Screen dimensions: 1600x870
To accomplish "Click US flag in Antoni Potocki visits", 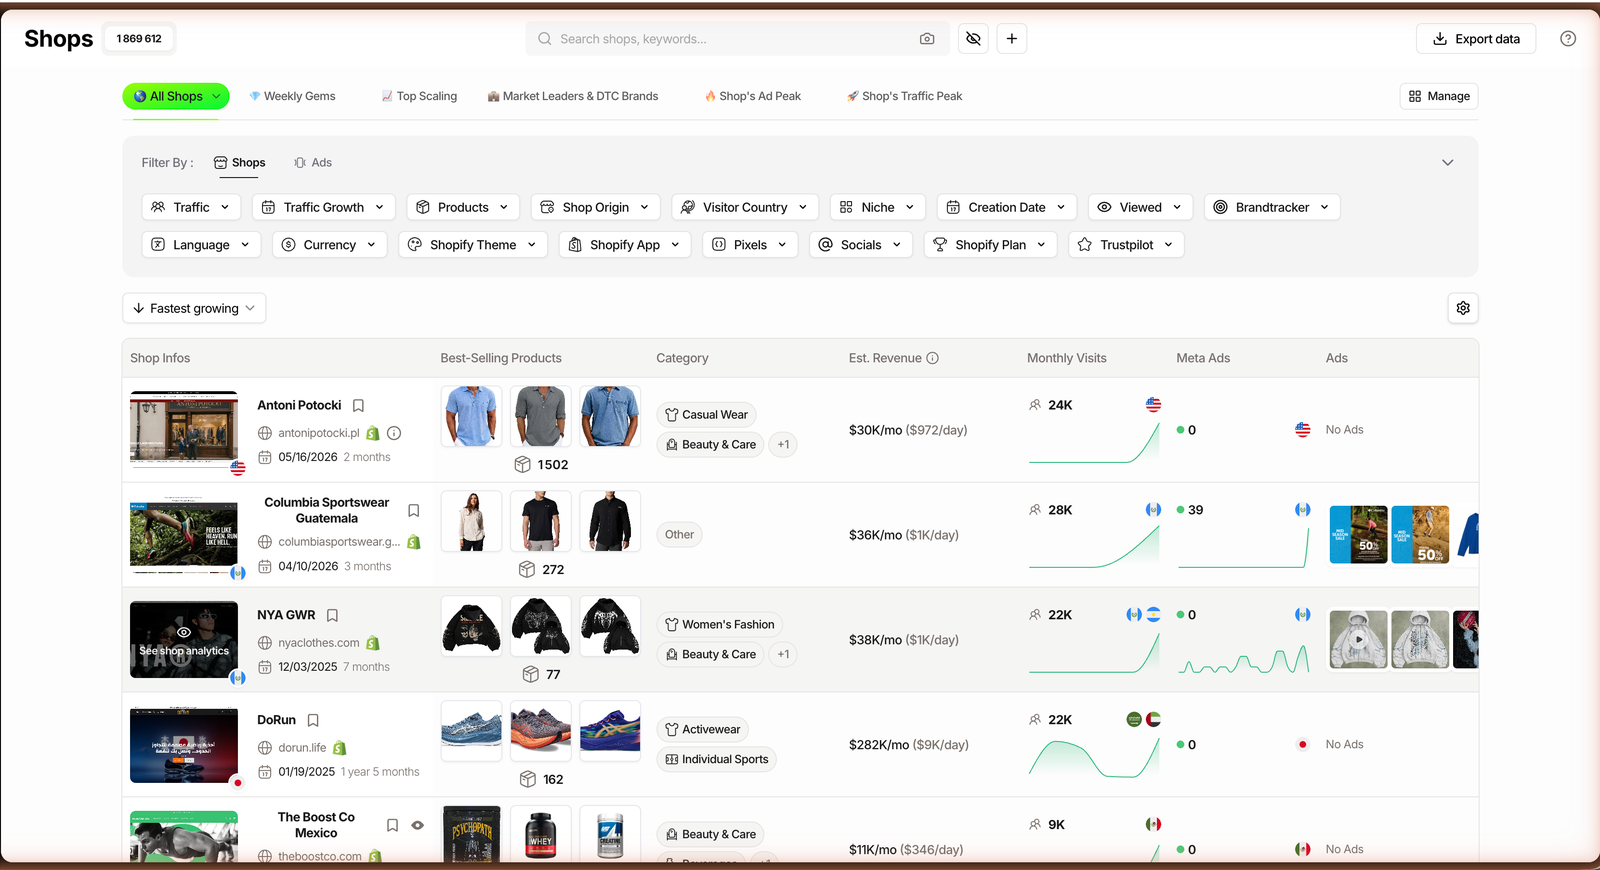I will tap(1153, 405).
